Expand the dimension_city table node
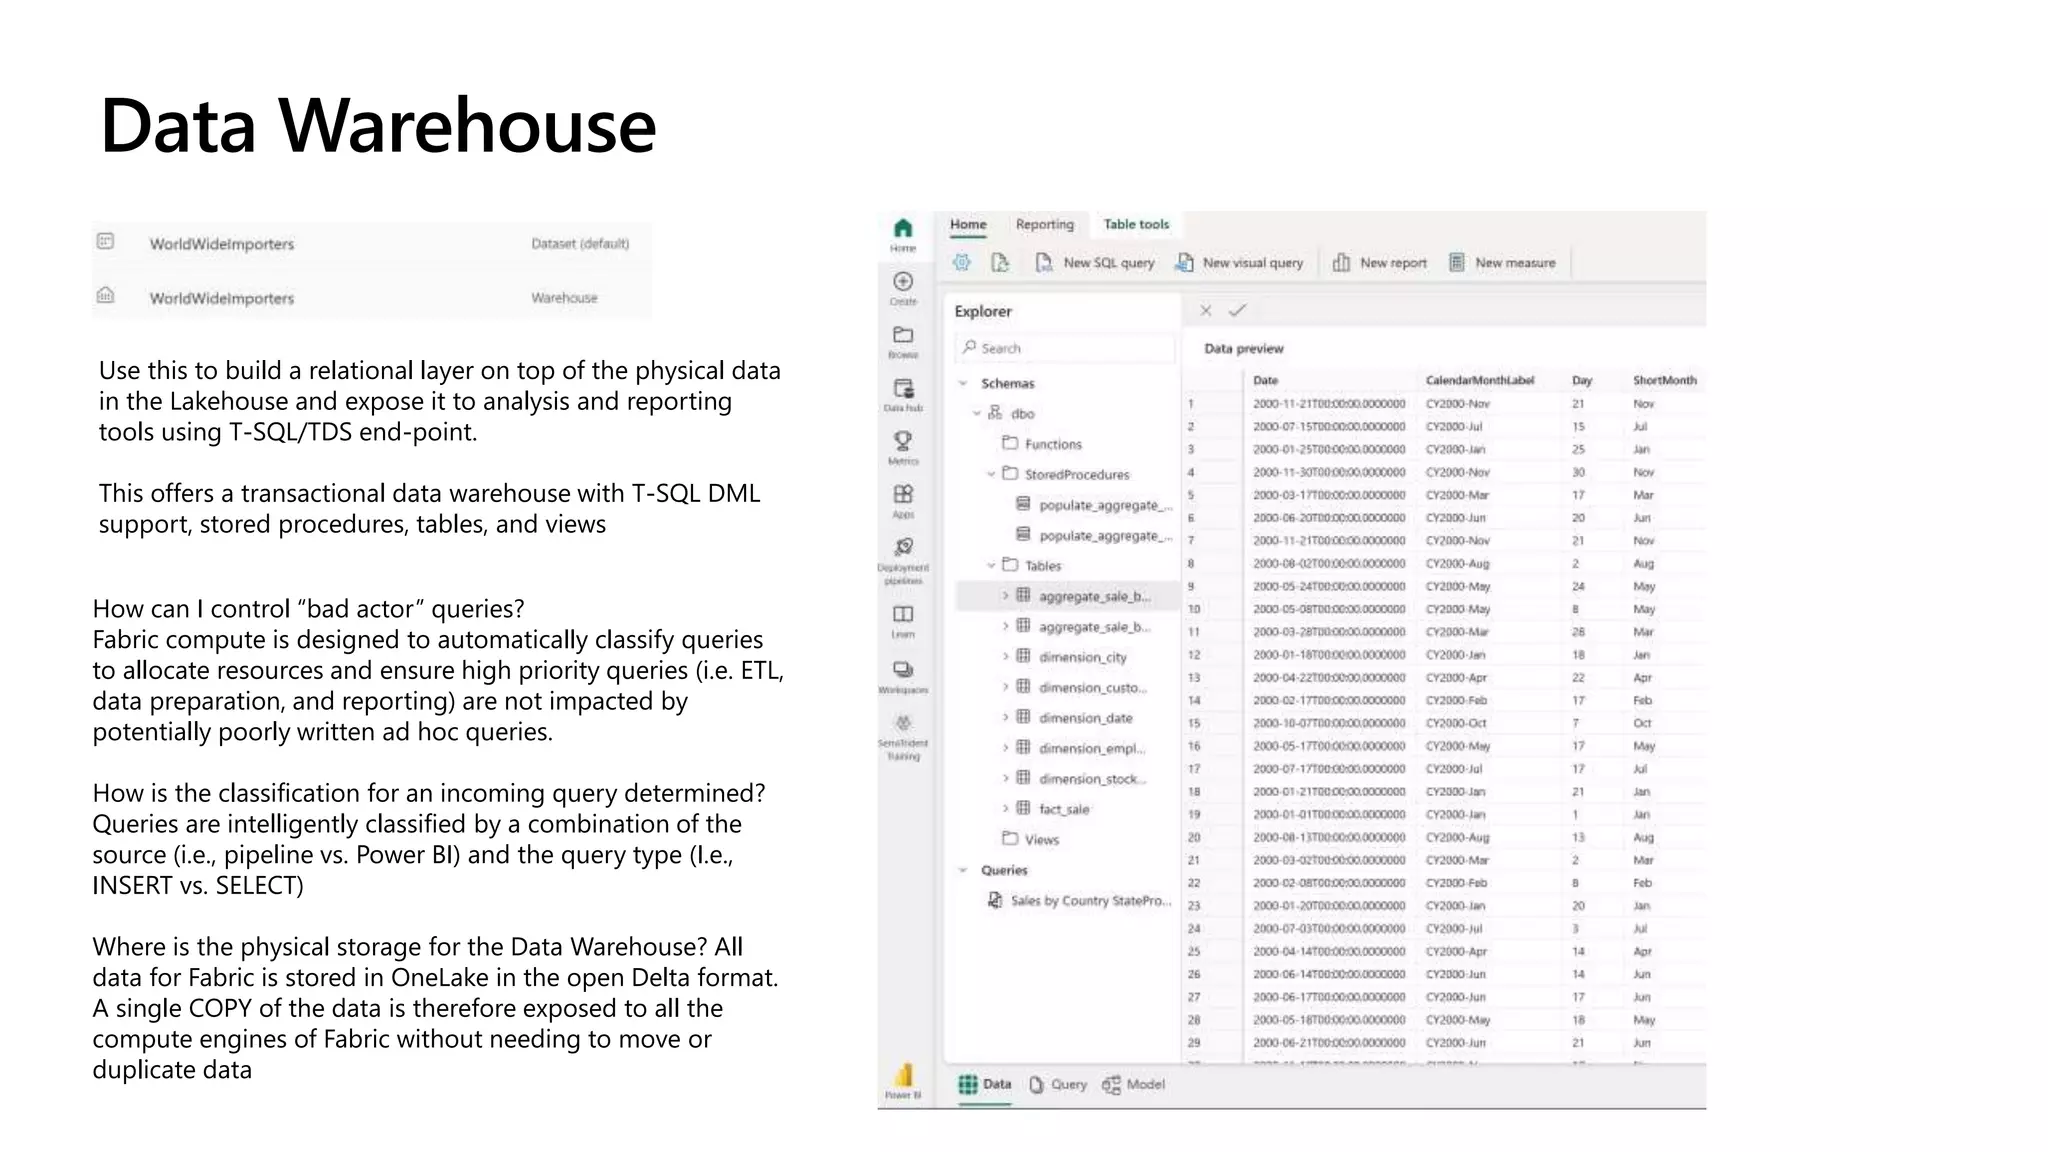Viewport: 2048px width, 1152px height. coord(1006,657)
